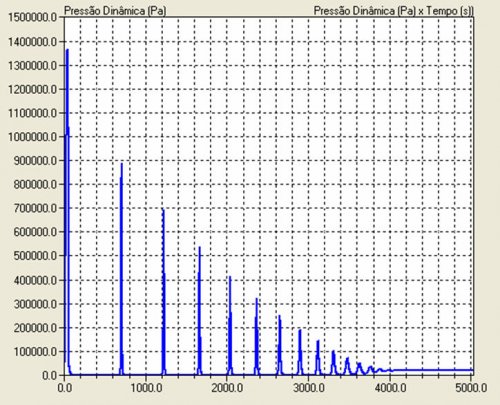
Task: Click the seventh peak near 250000 Pa
Action: pos(279,316)
